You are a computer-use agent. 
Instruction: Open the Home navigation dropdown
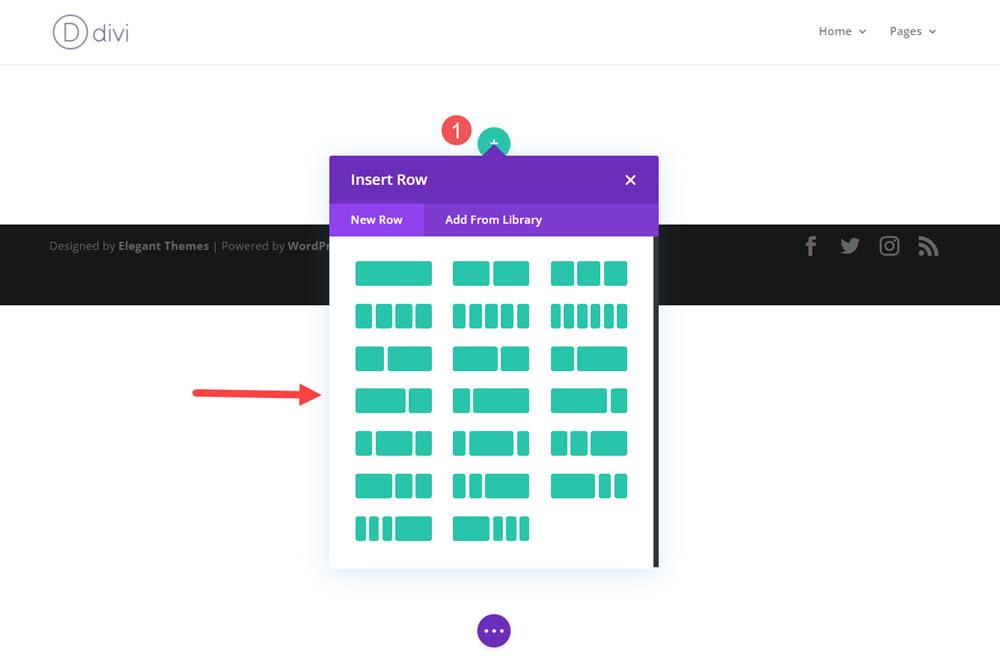pos(841,31)
